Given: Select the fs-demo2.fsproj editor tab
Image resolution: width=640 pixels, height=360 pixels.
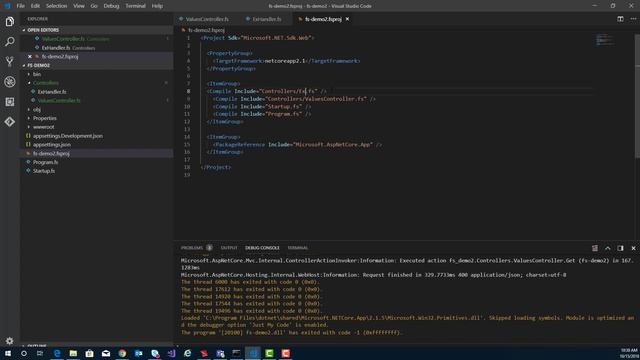Looking at the screenshot, I should 322,19.
